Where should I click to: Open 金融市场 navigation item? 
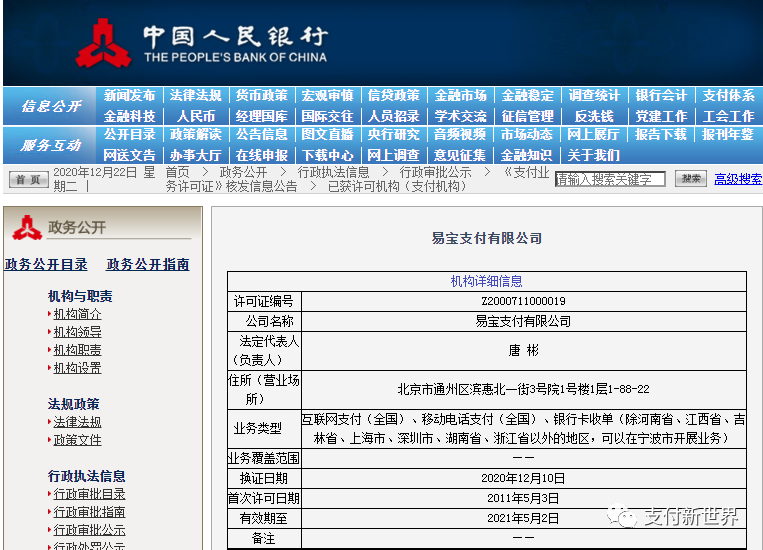tap(460, 95)
